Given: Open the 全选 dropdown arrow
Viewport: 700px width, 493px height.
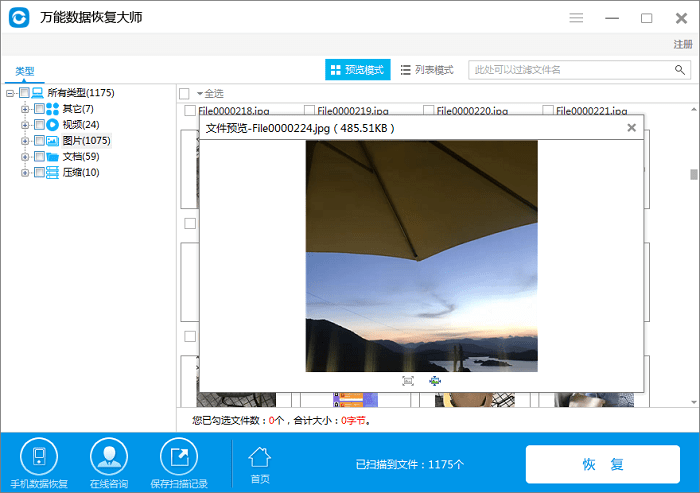Looking at the screenshot, I should pyautogui.click(x=200, y=94).
